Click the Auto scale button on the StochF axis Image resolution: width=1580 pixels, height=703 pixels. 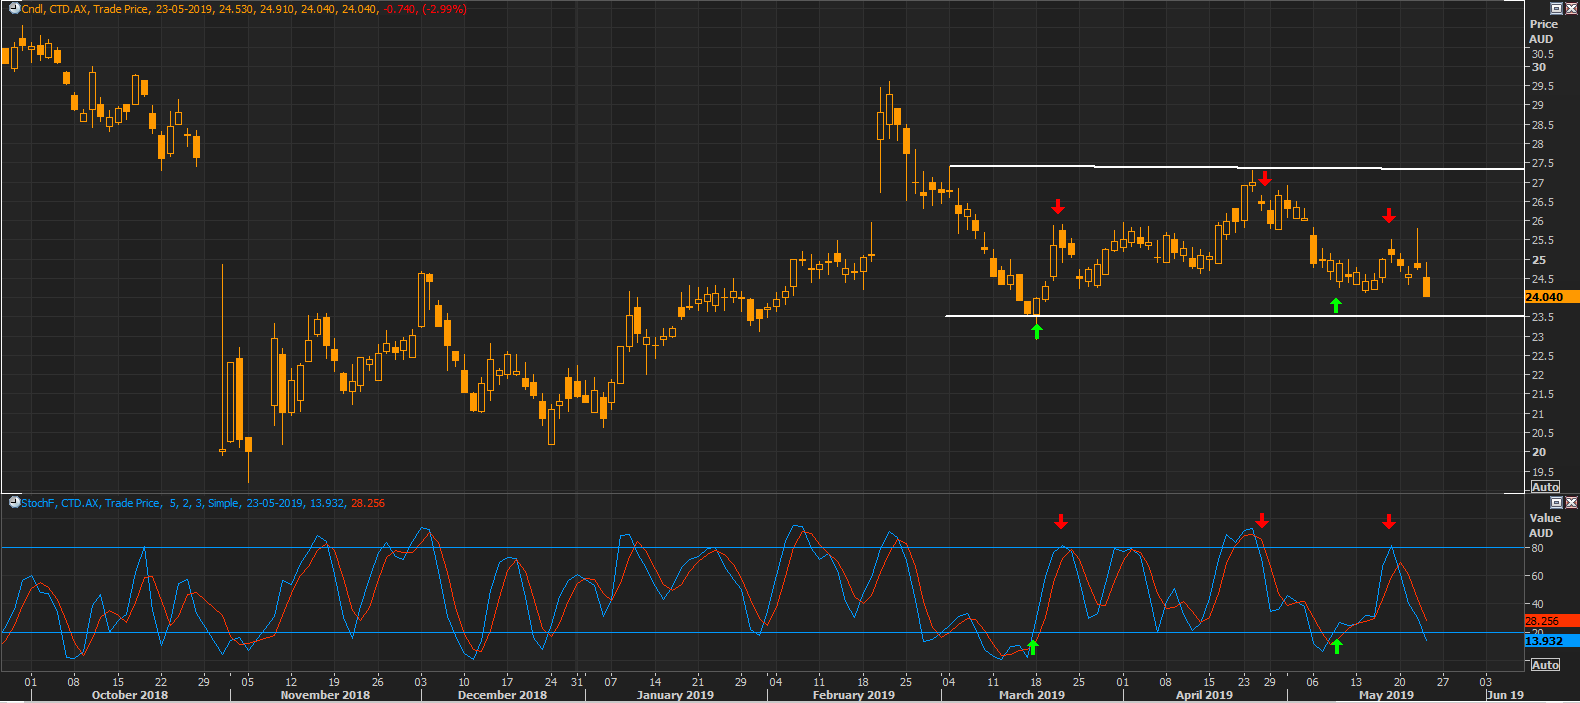(x=1545, y=665)
